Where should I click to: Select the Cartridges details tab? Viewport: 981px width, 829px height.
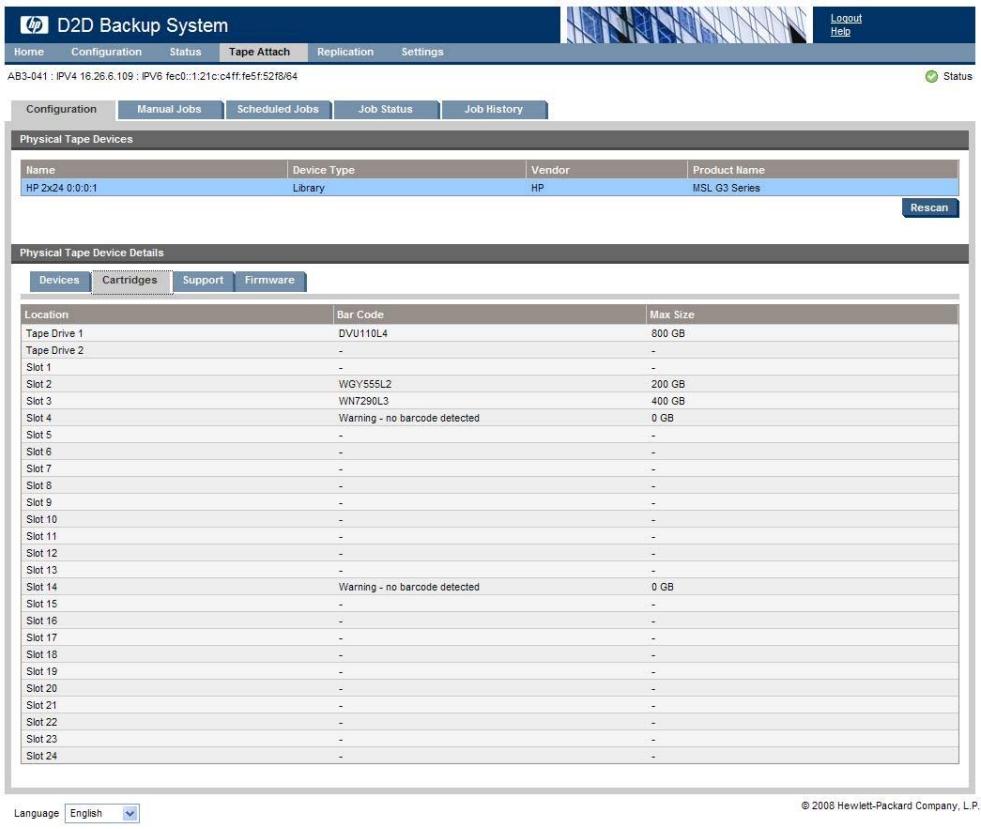click(x=130, y=280)
